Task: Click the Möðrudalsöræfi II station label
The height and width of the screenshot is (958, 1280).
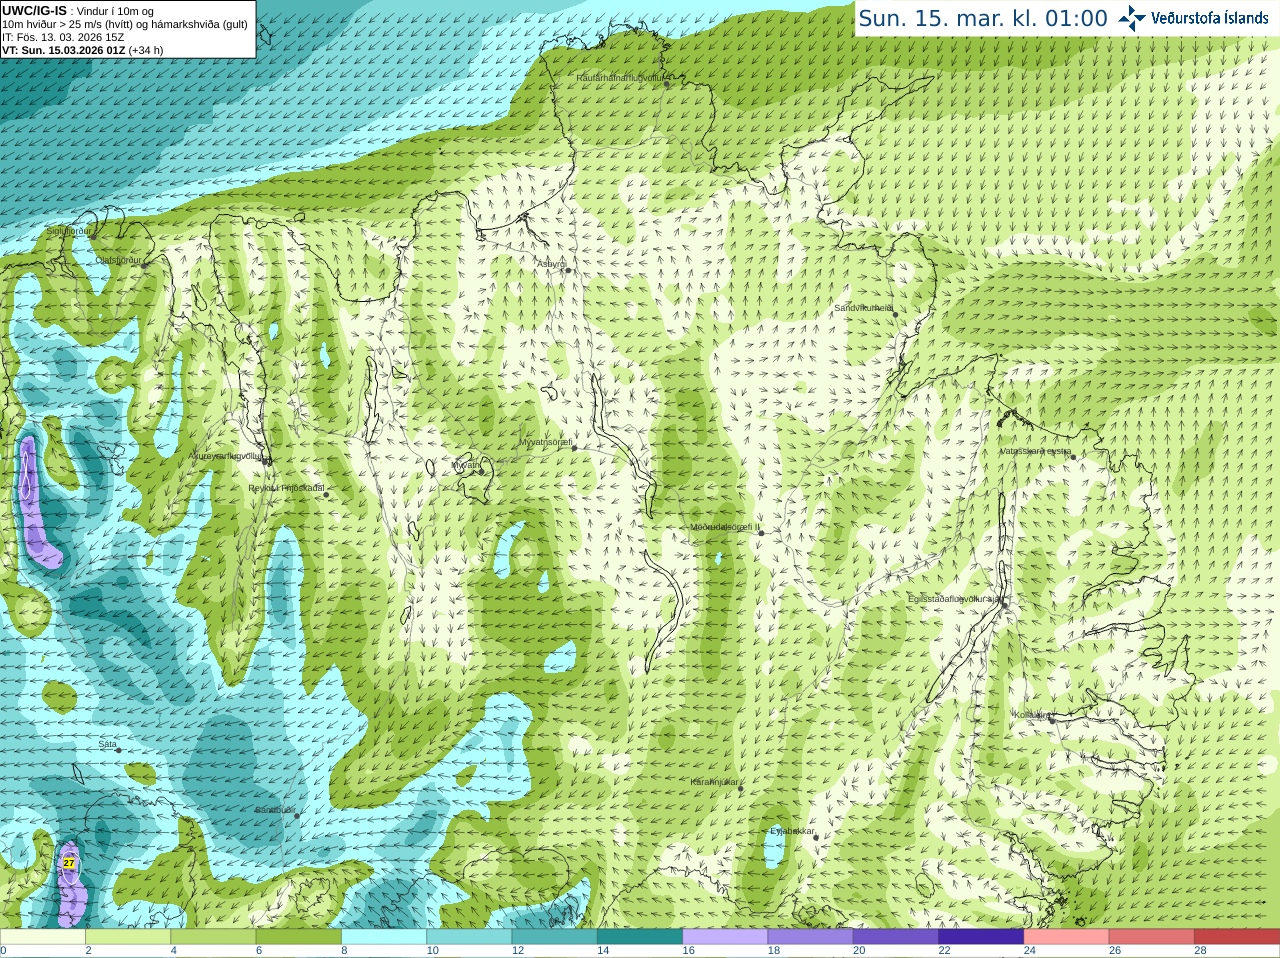Action: click(x=725, y=527)
